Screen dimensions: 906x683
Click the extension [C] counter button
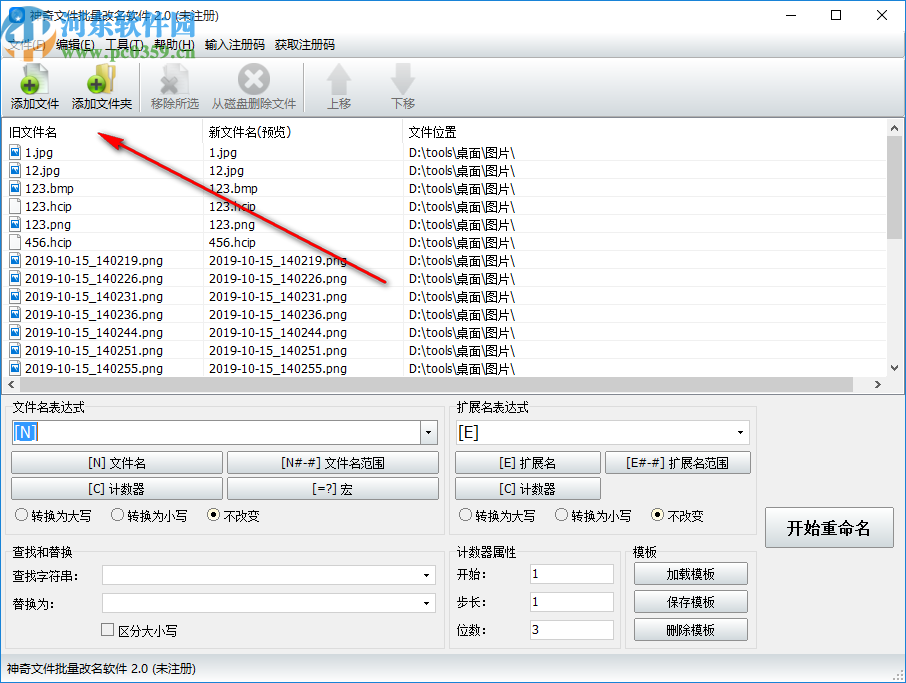coord(528,489)
